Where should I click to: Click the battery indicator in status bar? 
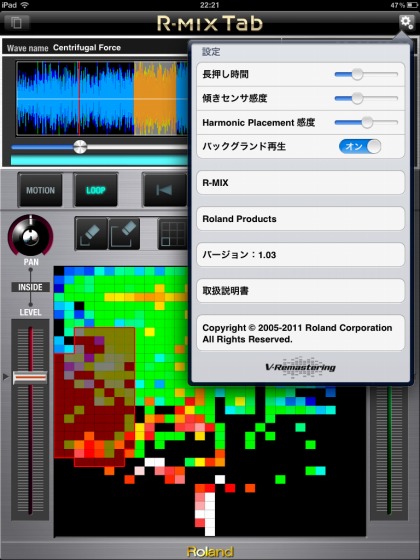click(411, 5)
